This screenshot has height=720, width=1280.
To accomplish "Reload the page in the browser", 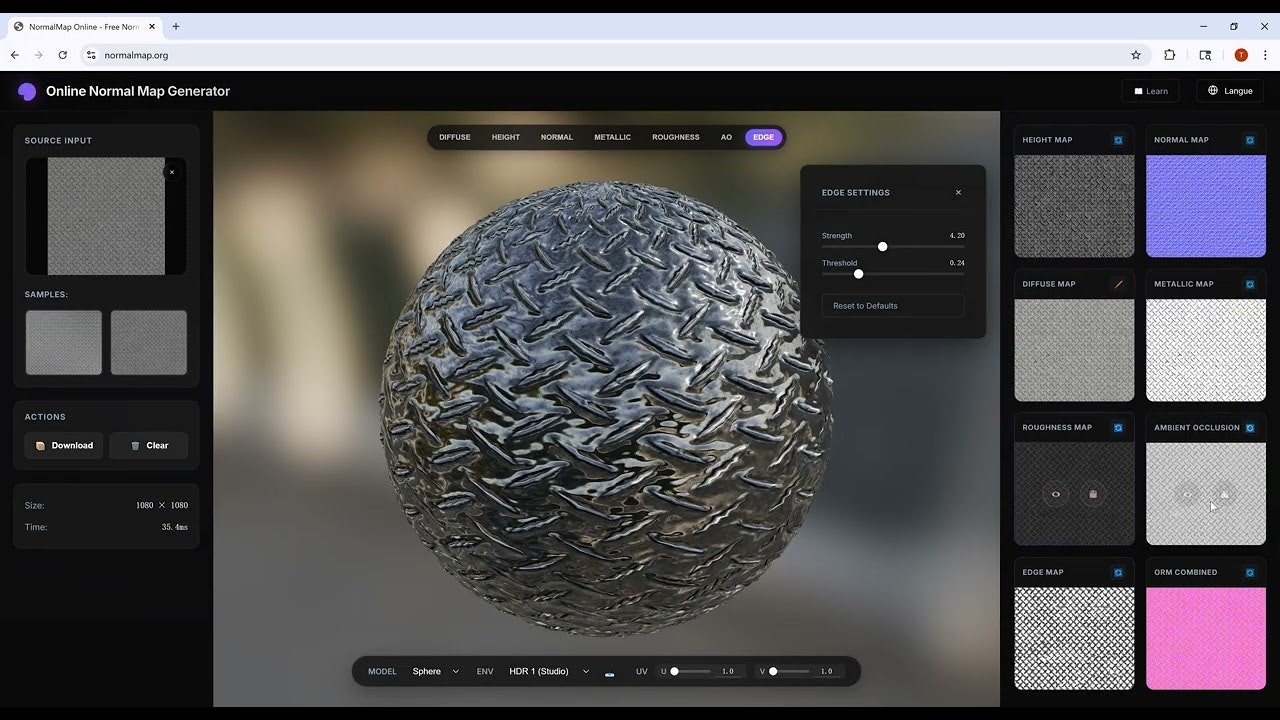I will [62, 55].
